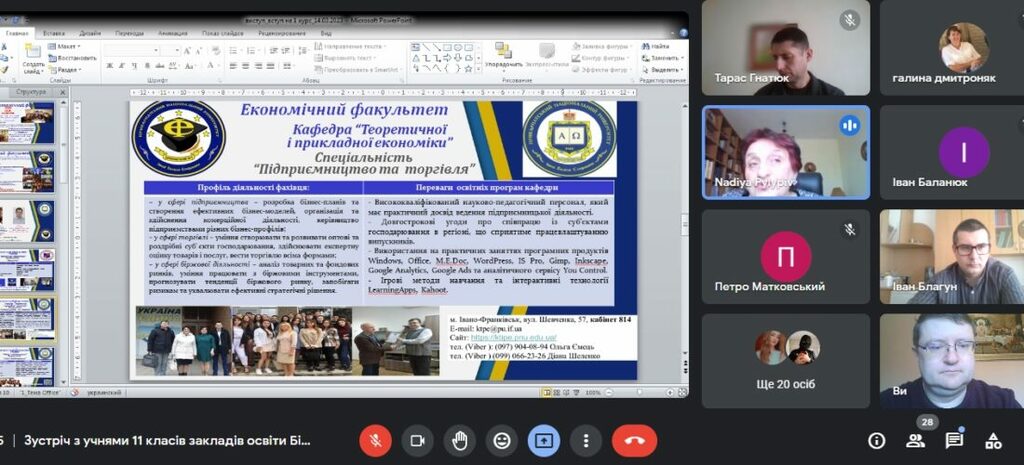1024x465 pixels.
Task: Open the activities shapes icon
Action: [993, 441]
